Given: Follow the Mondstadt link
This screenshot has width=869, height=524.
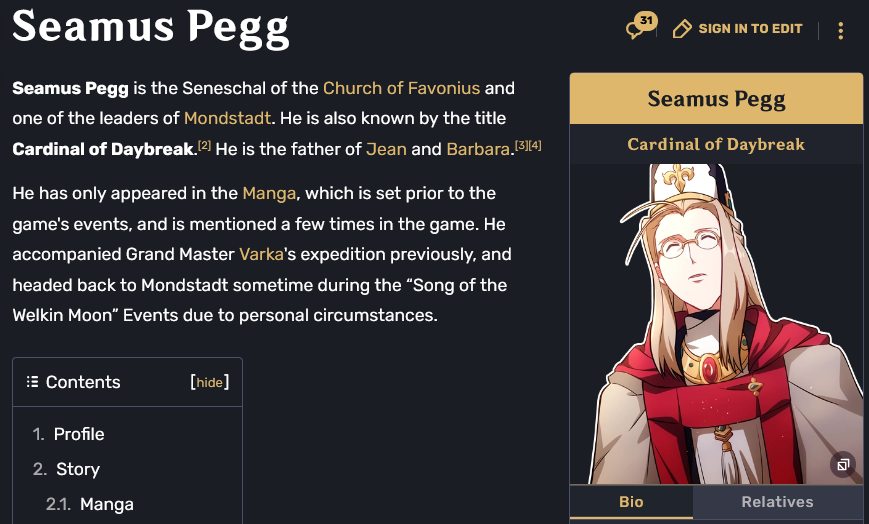Looking at the screenshot, I should point(227,118).
